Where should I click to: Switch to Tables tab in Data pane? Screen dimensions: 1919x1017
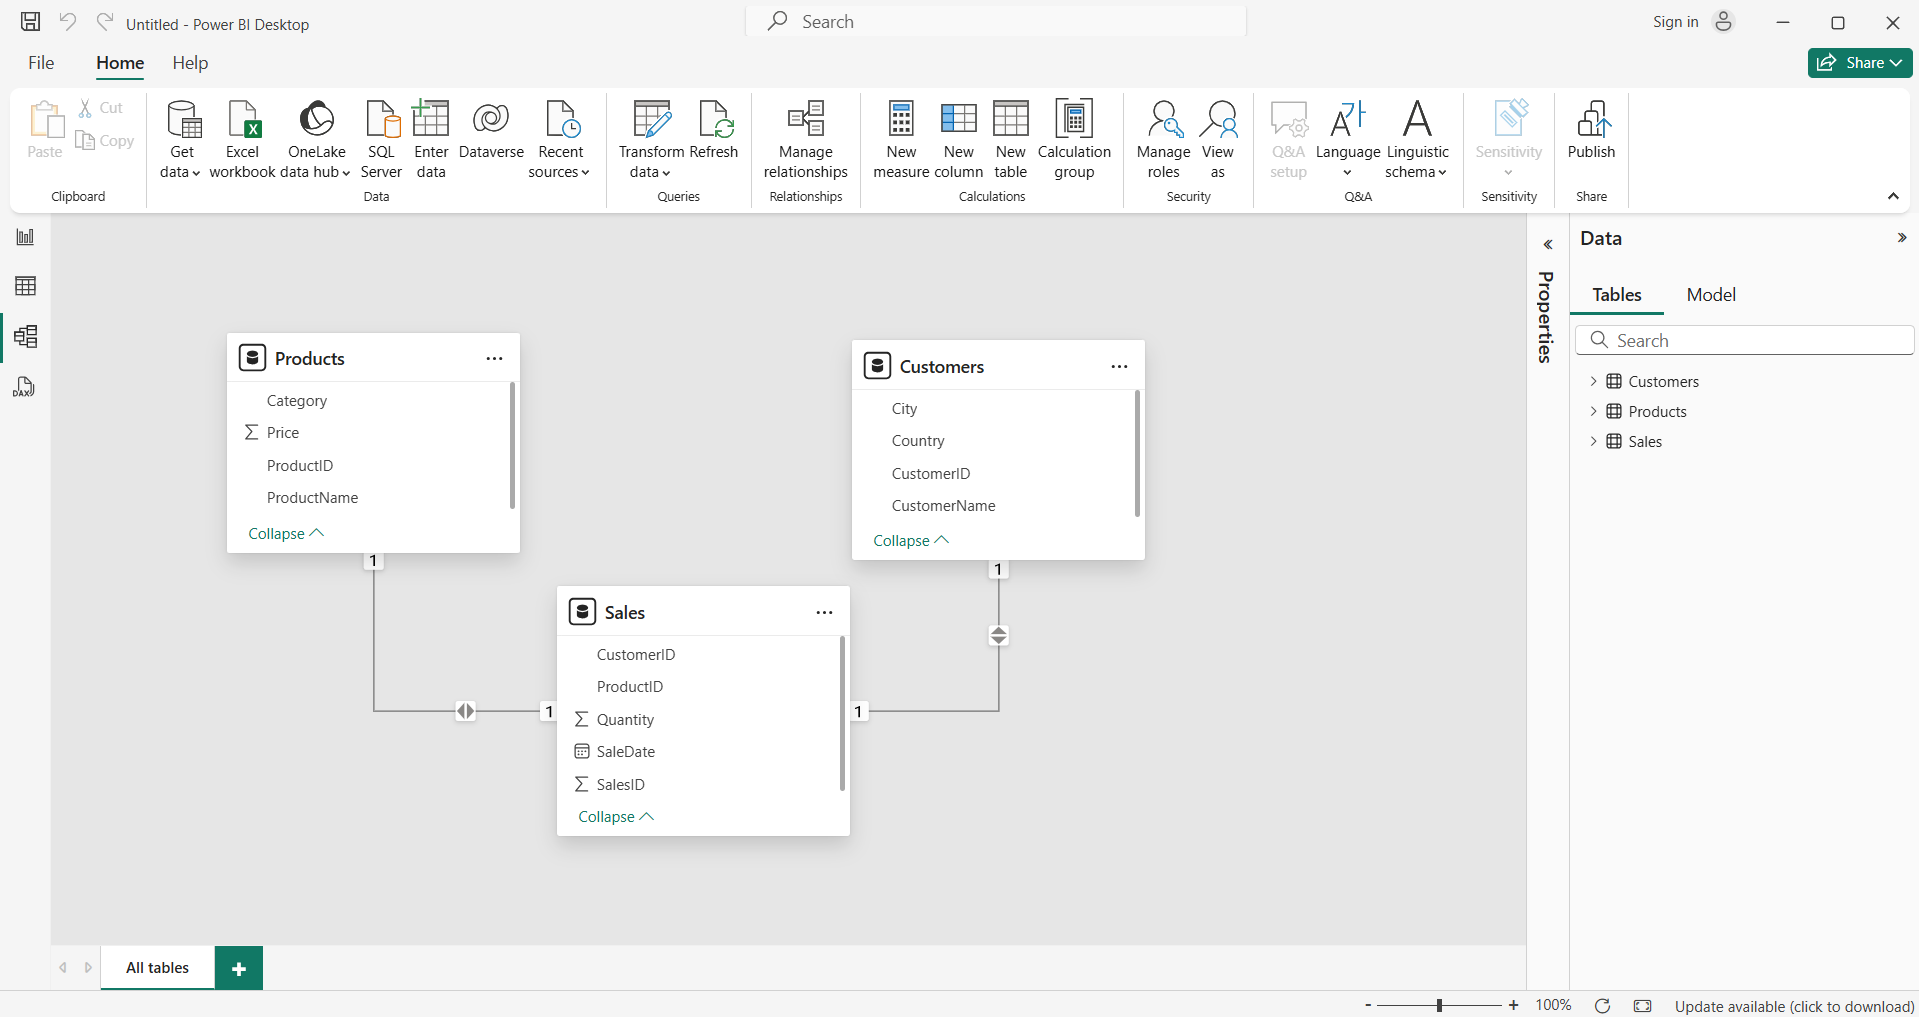point(1617,295)
